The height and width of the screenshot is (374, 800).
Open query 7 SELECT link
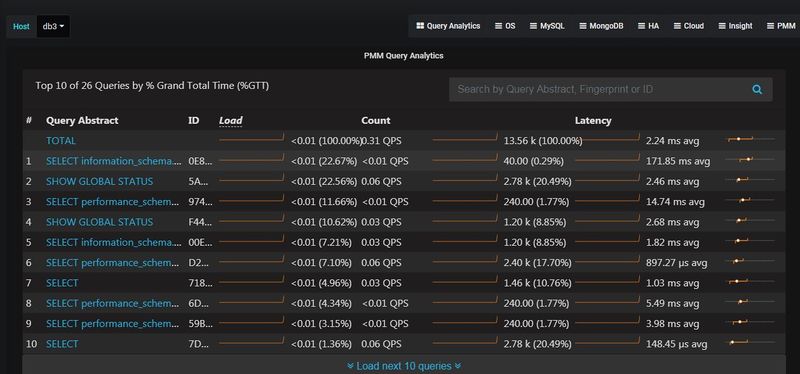pos(62,283)
